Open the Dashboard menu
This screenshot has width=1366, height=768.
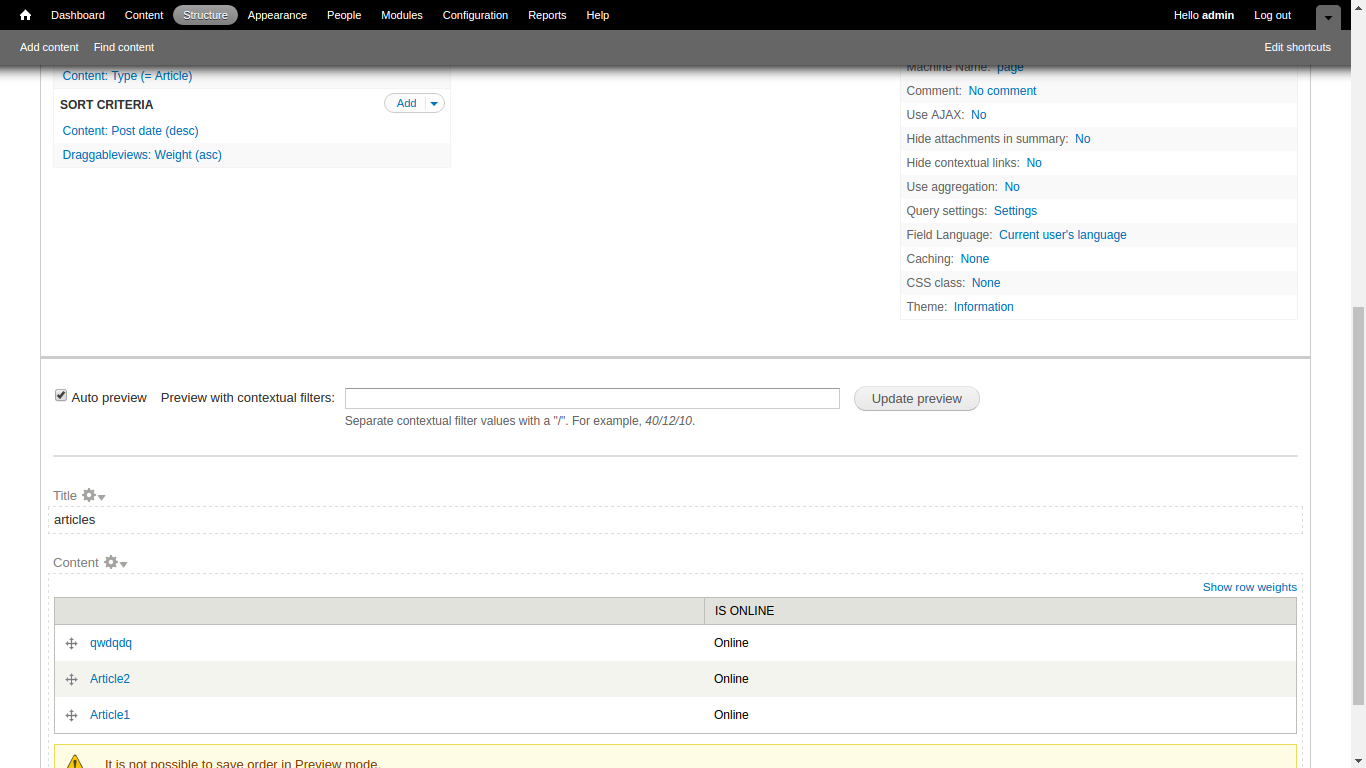tap(78, 15)
